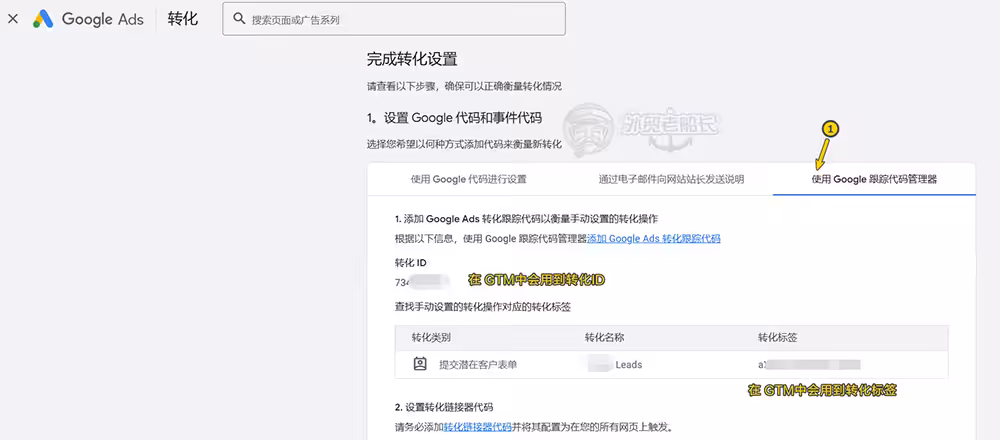The image size is (1000, 440).
Task: Click the 转化 page title in header
Action: 183,19
